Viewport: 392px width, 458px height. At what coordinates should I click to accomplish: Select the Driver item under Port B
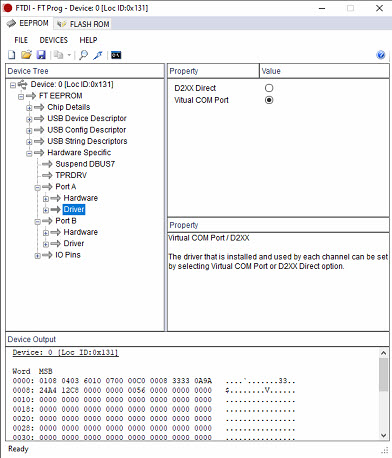pos(74,243)
